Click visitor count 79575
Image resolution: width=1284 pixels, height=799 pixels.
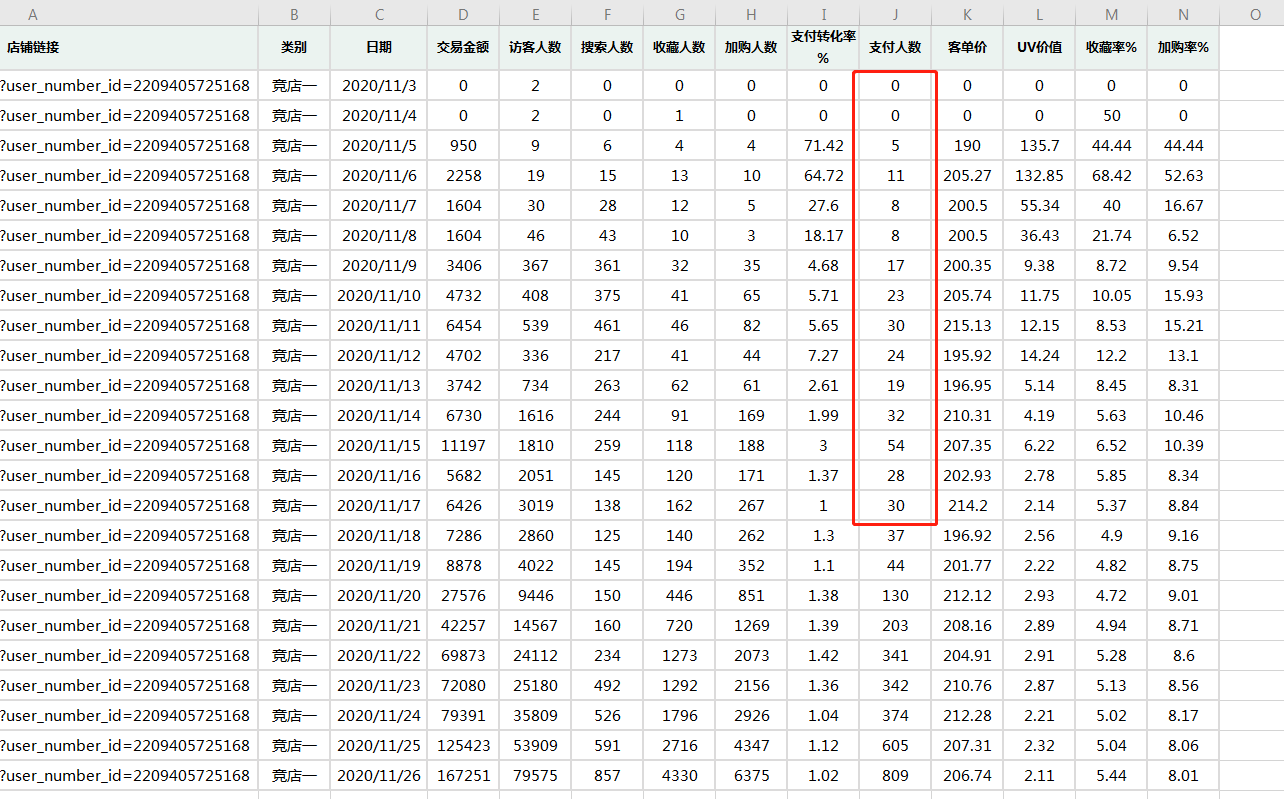tap(535, 776)
